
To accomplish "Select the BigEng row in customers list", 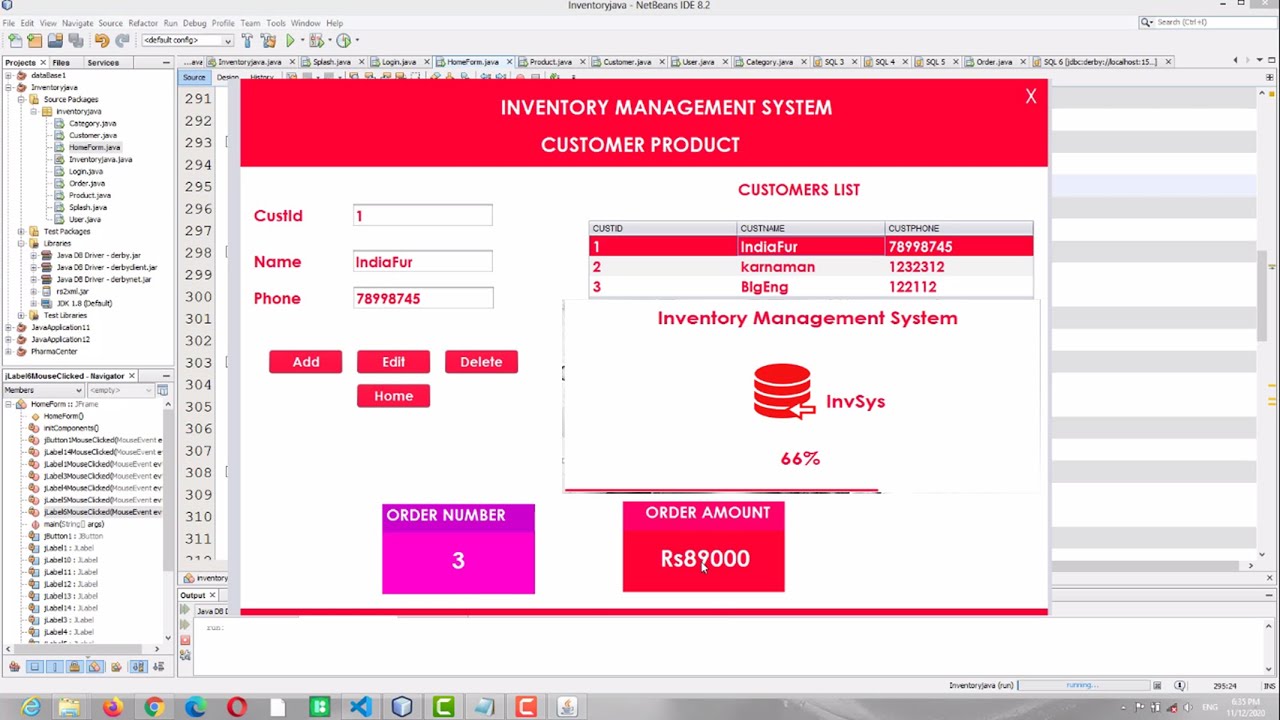I will click(811, 287).
